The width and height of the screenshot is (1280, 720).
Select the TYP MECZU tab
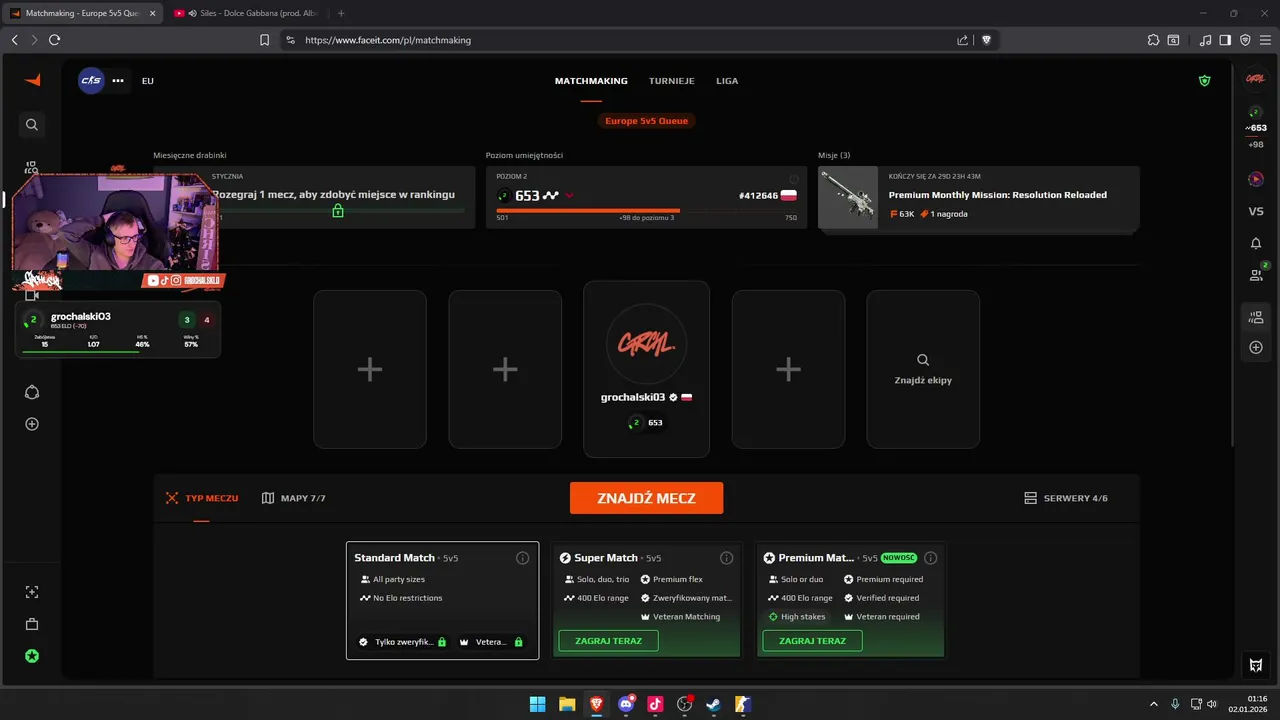[x=202, y=498]
